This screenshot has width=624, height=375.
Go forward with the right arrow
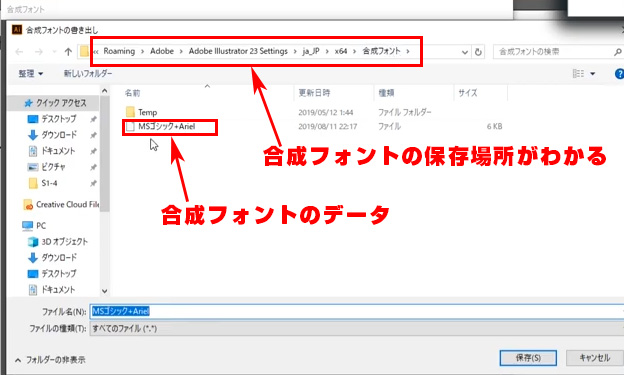pos(39,52)
